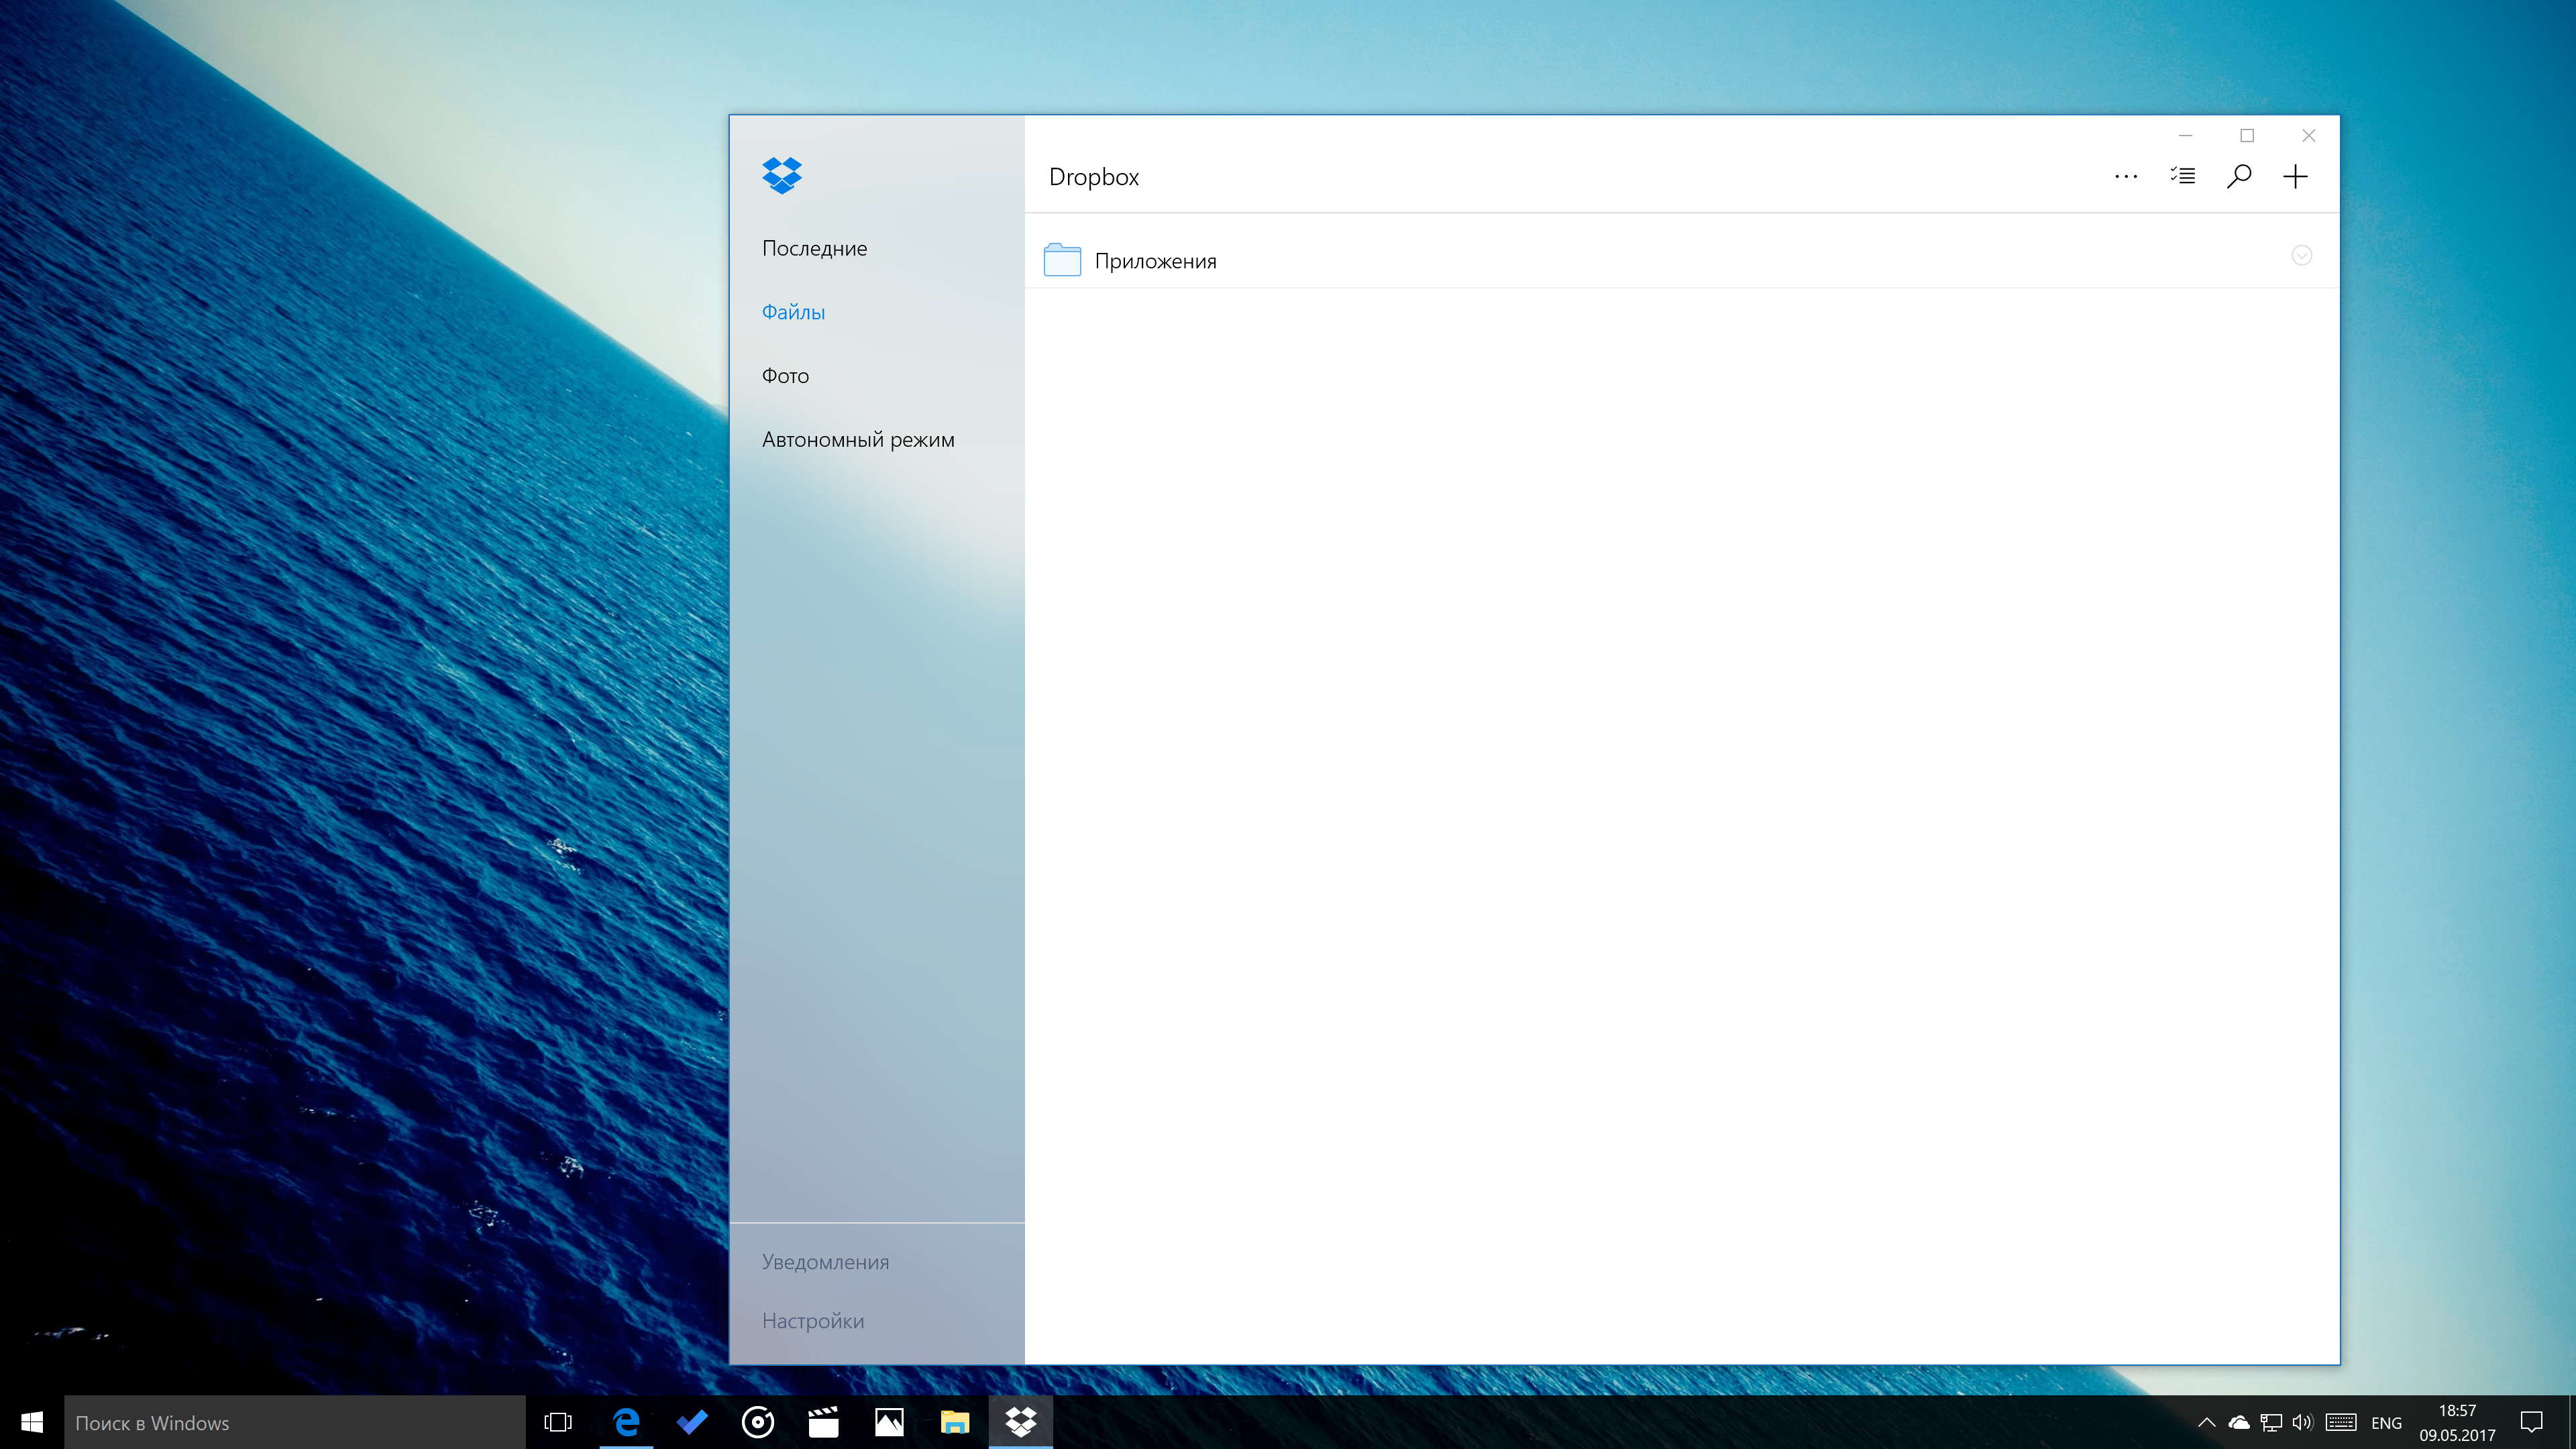The width and height of the screenshot is (2576, 1449).
Task: Open File Explorer from taskbar
Action: pyautogui.click(x=954, y=1422)
